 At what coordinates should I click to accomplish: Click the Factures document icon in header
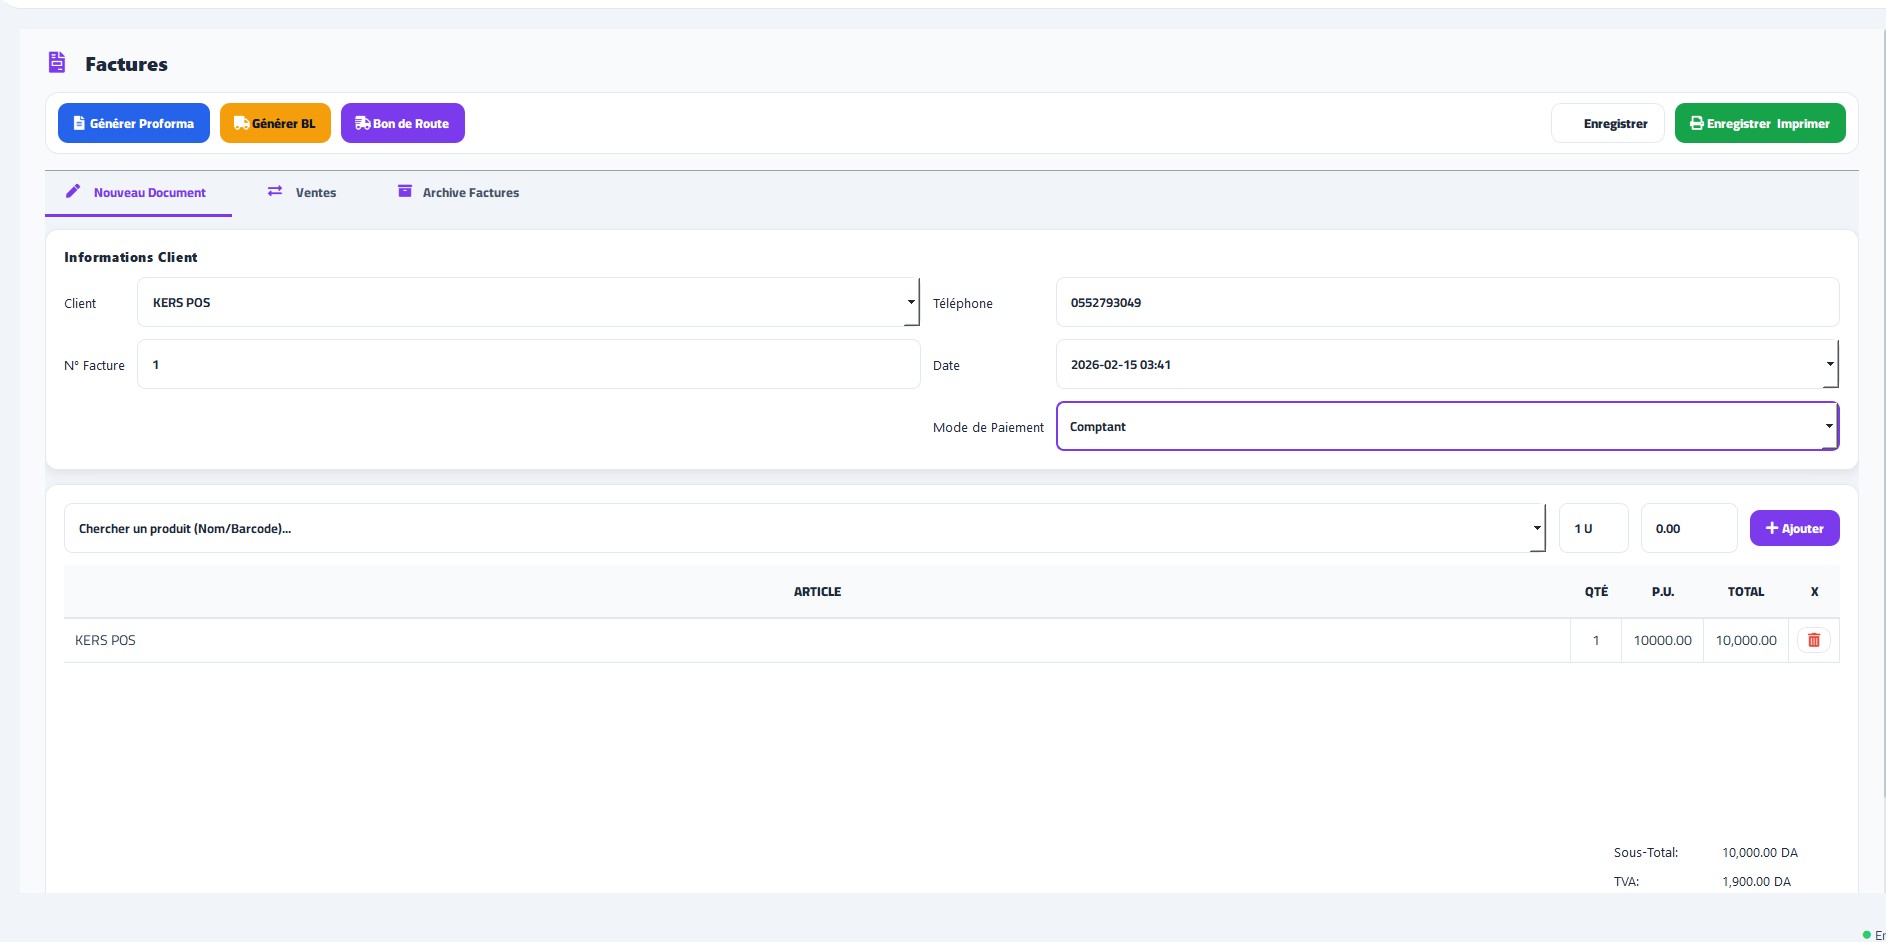[57, 63]
